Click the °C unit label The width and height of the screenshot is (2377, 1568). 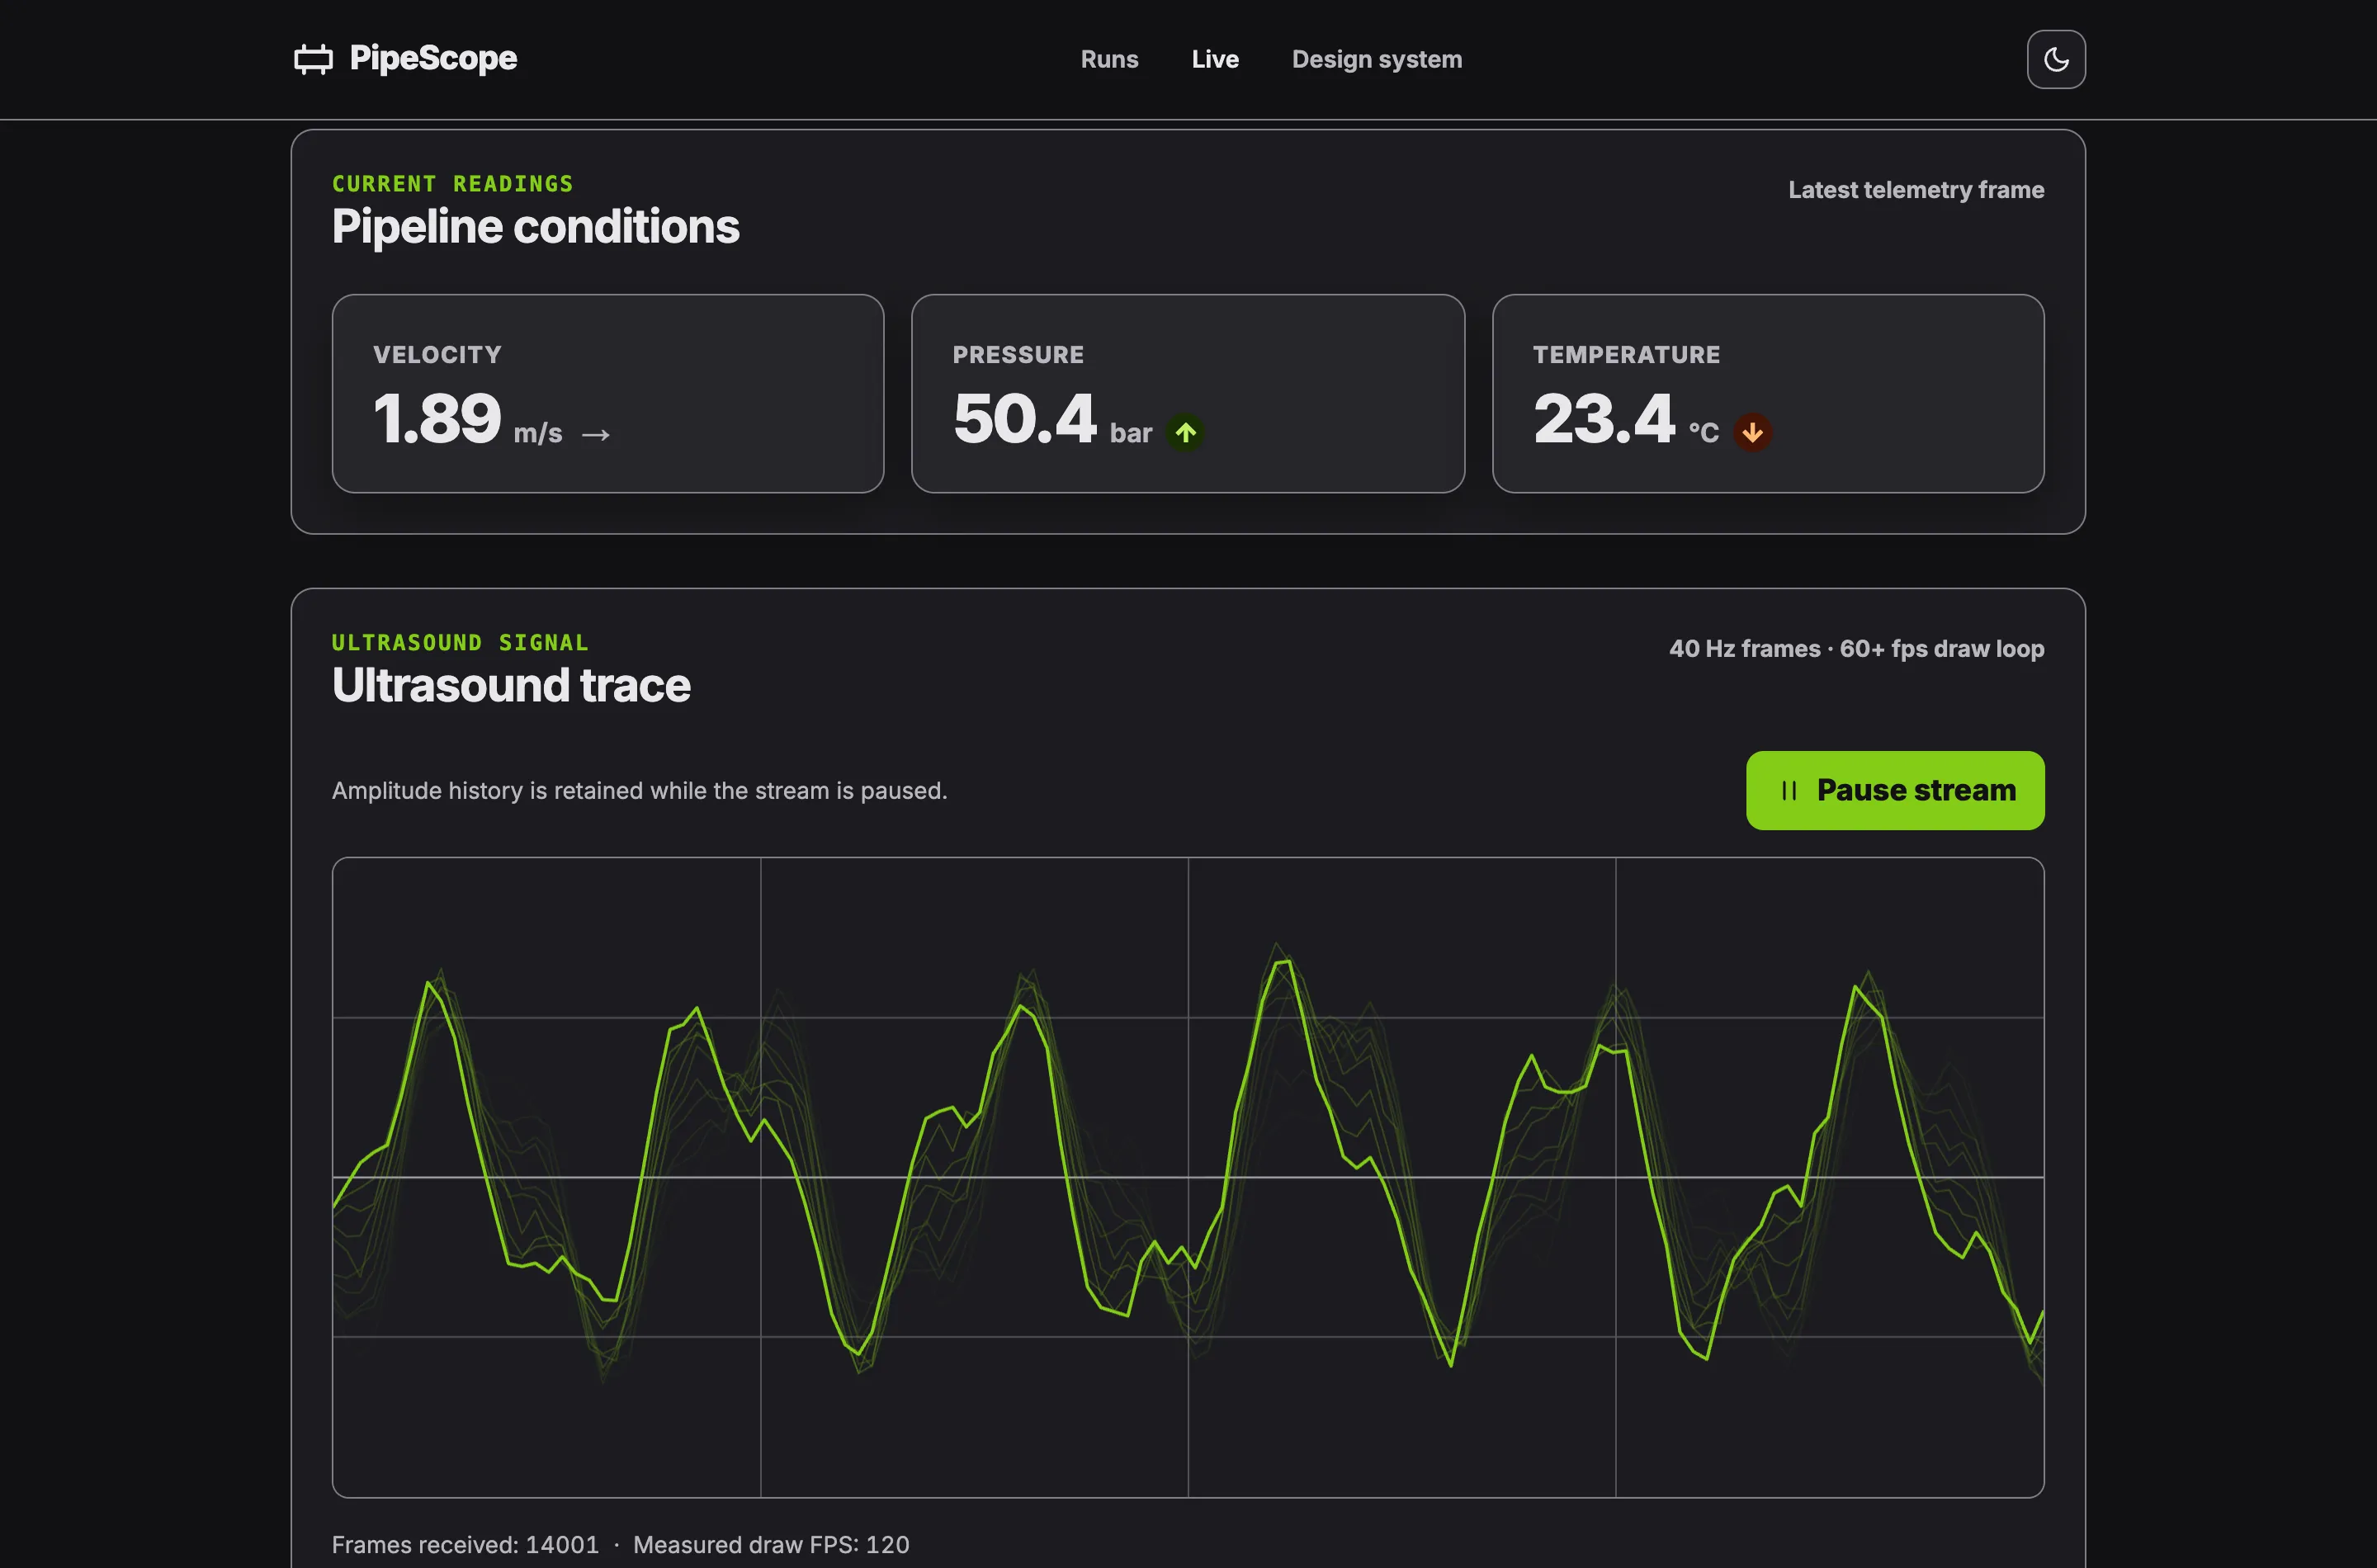tap(1704, 433)
